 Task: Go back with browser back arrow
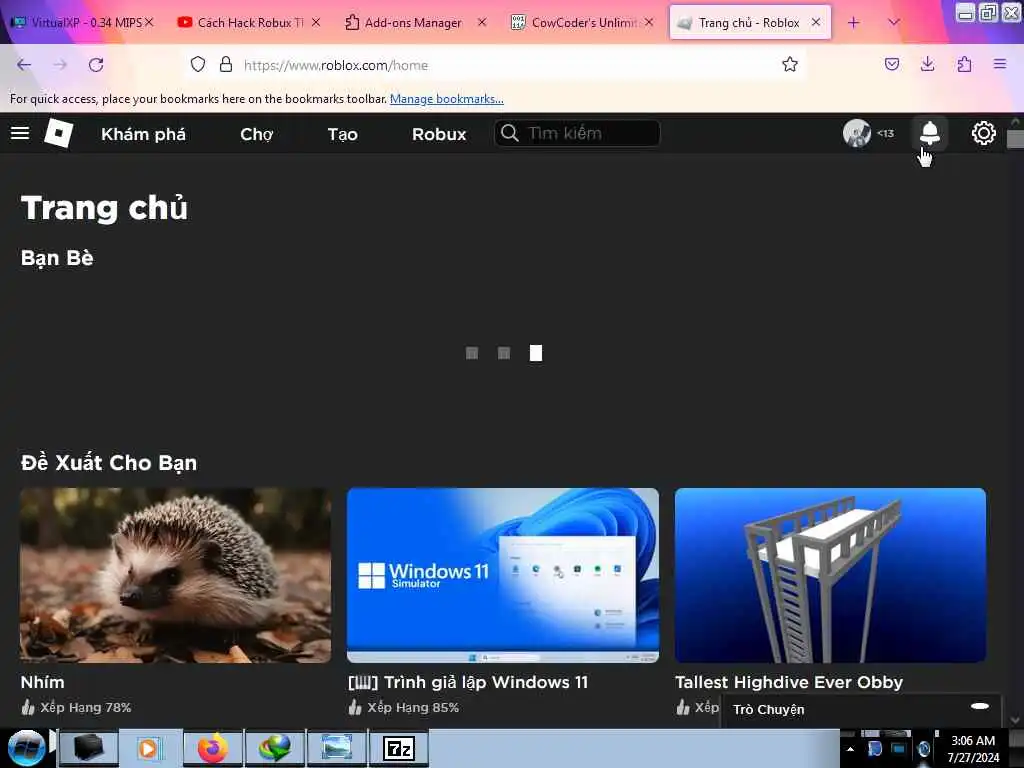point(24,65)
